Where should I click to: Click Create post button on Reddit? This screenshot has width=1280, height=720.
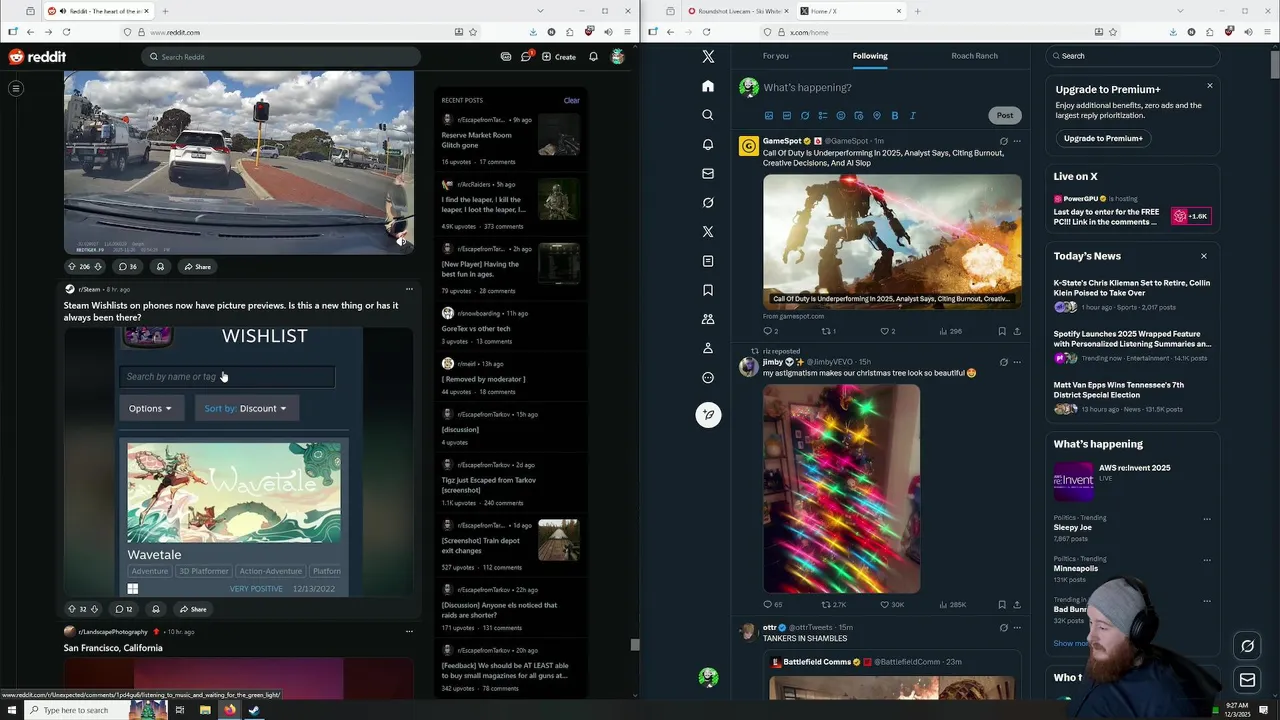click(559, 57)
